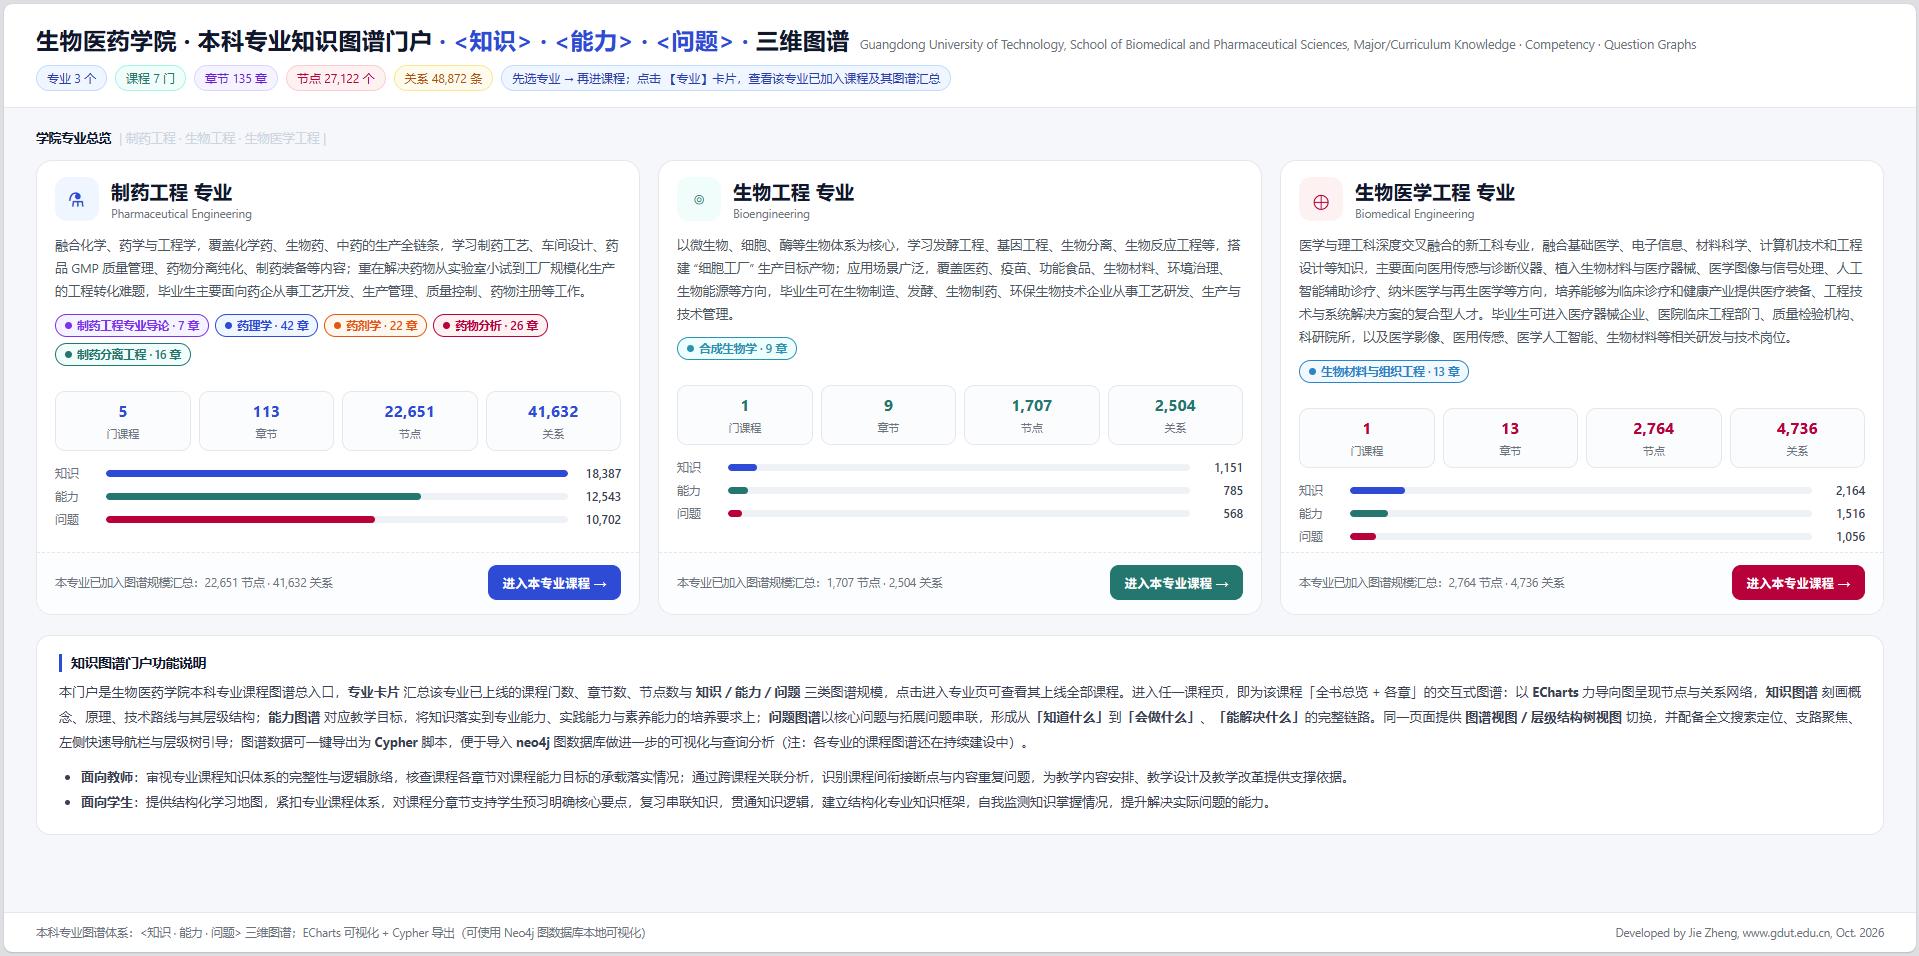This screenshot has width=1919, height=956.
Task: Click the 生物工程 circular icon
Action: pyautogui.click(x=699, y=200)
